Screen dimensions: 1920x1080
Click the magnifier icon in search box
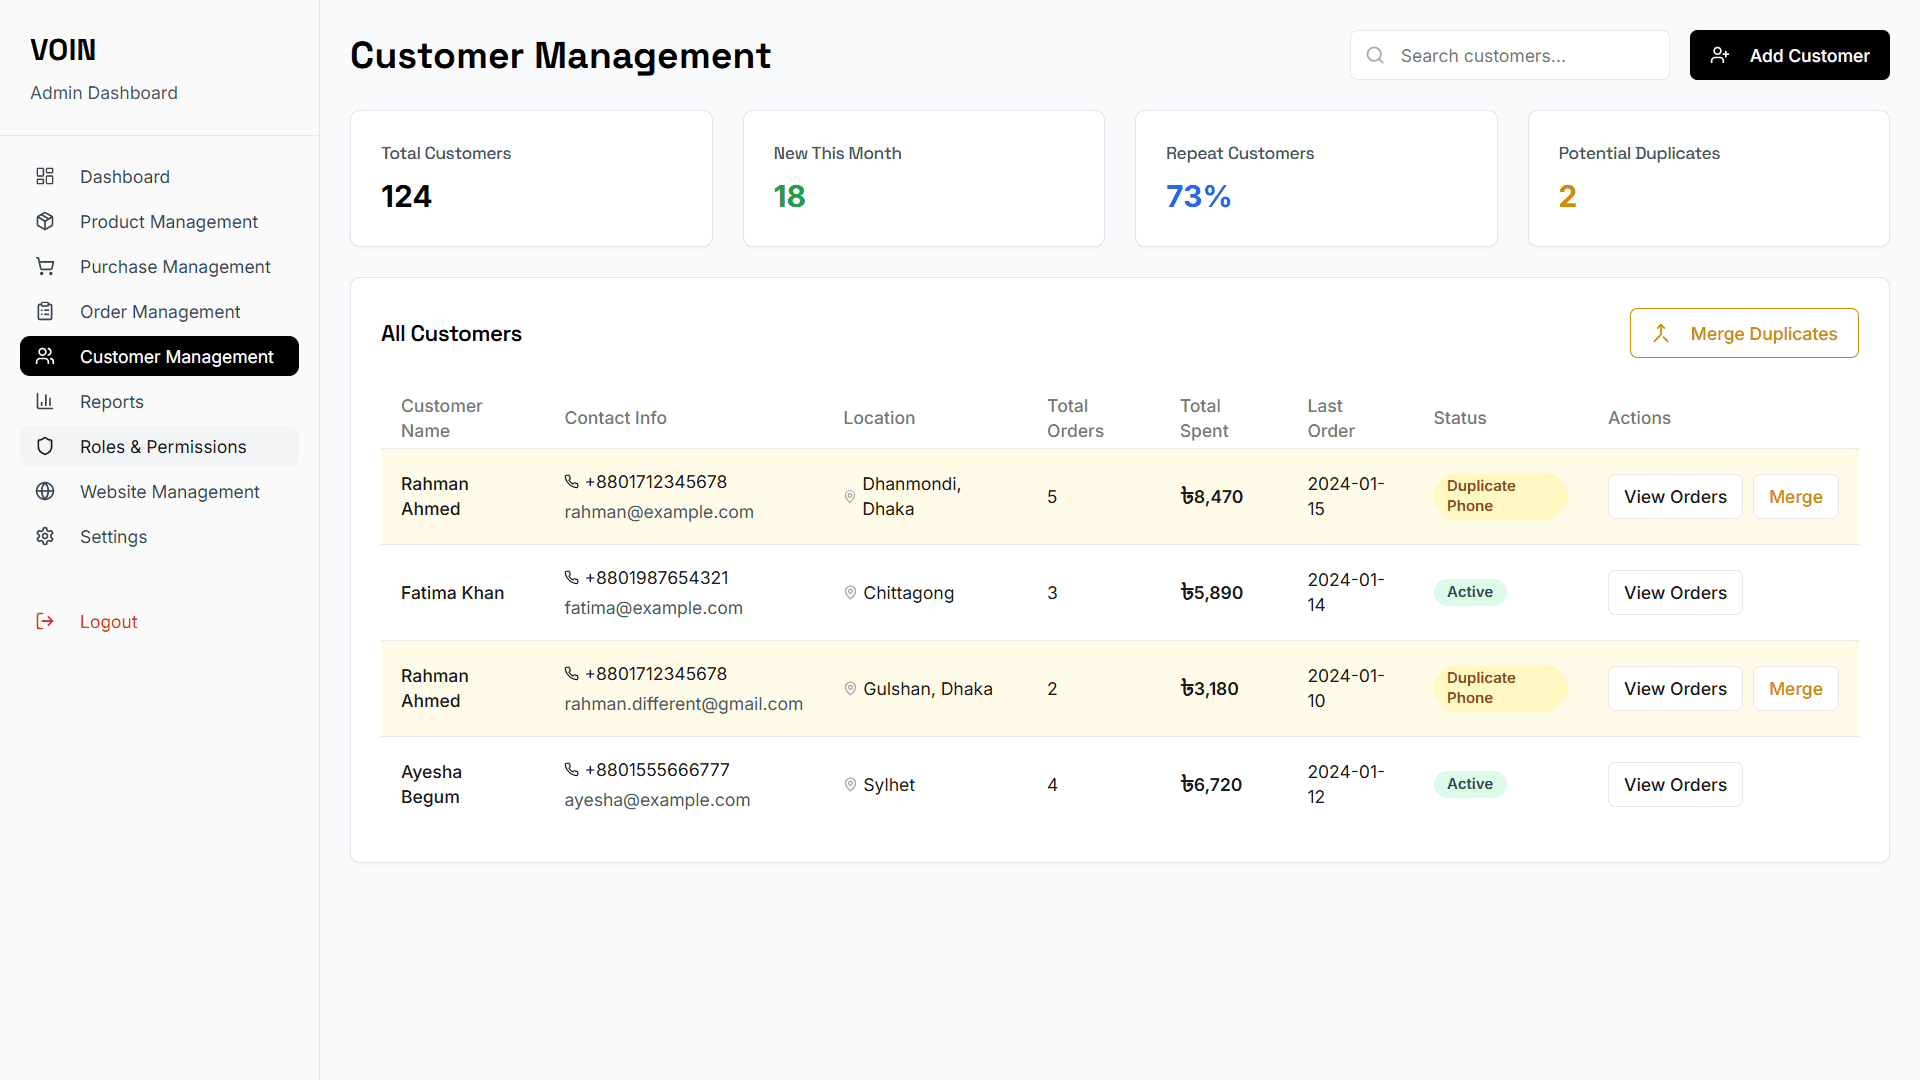[x=1375, y=56]
